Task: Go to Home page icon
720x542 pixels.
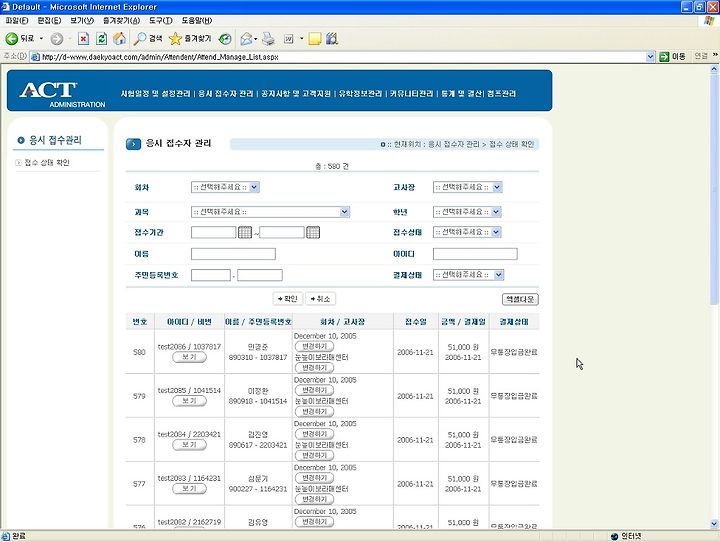Action: (x=119, y=39)
